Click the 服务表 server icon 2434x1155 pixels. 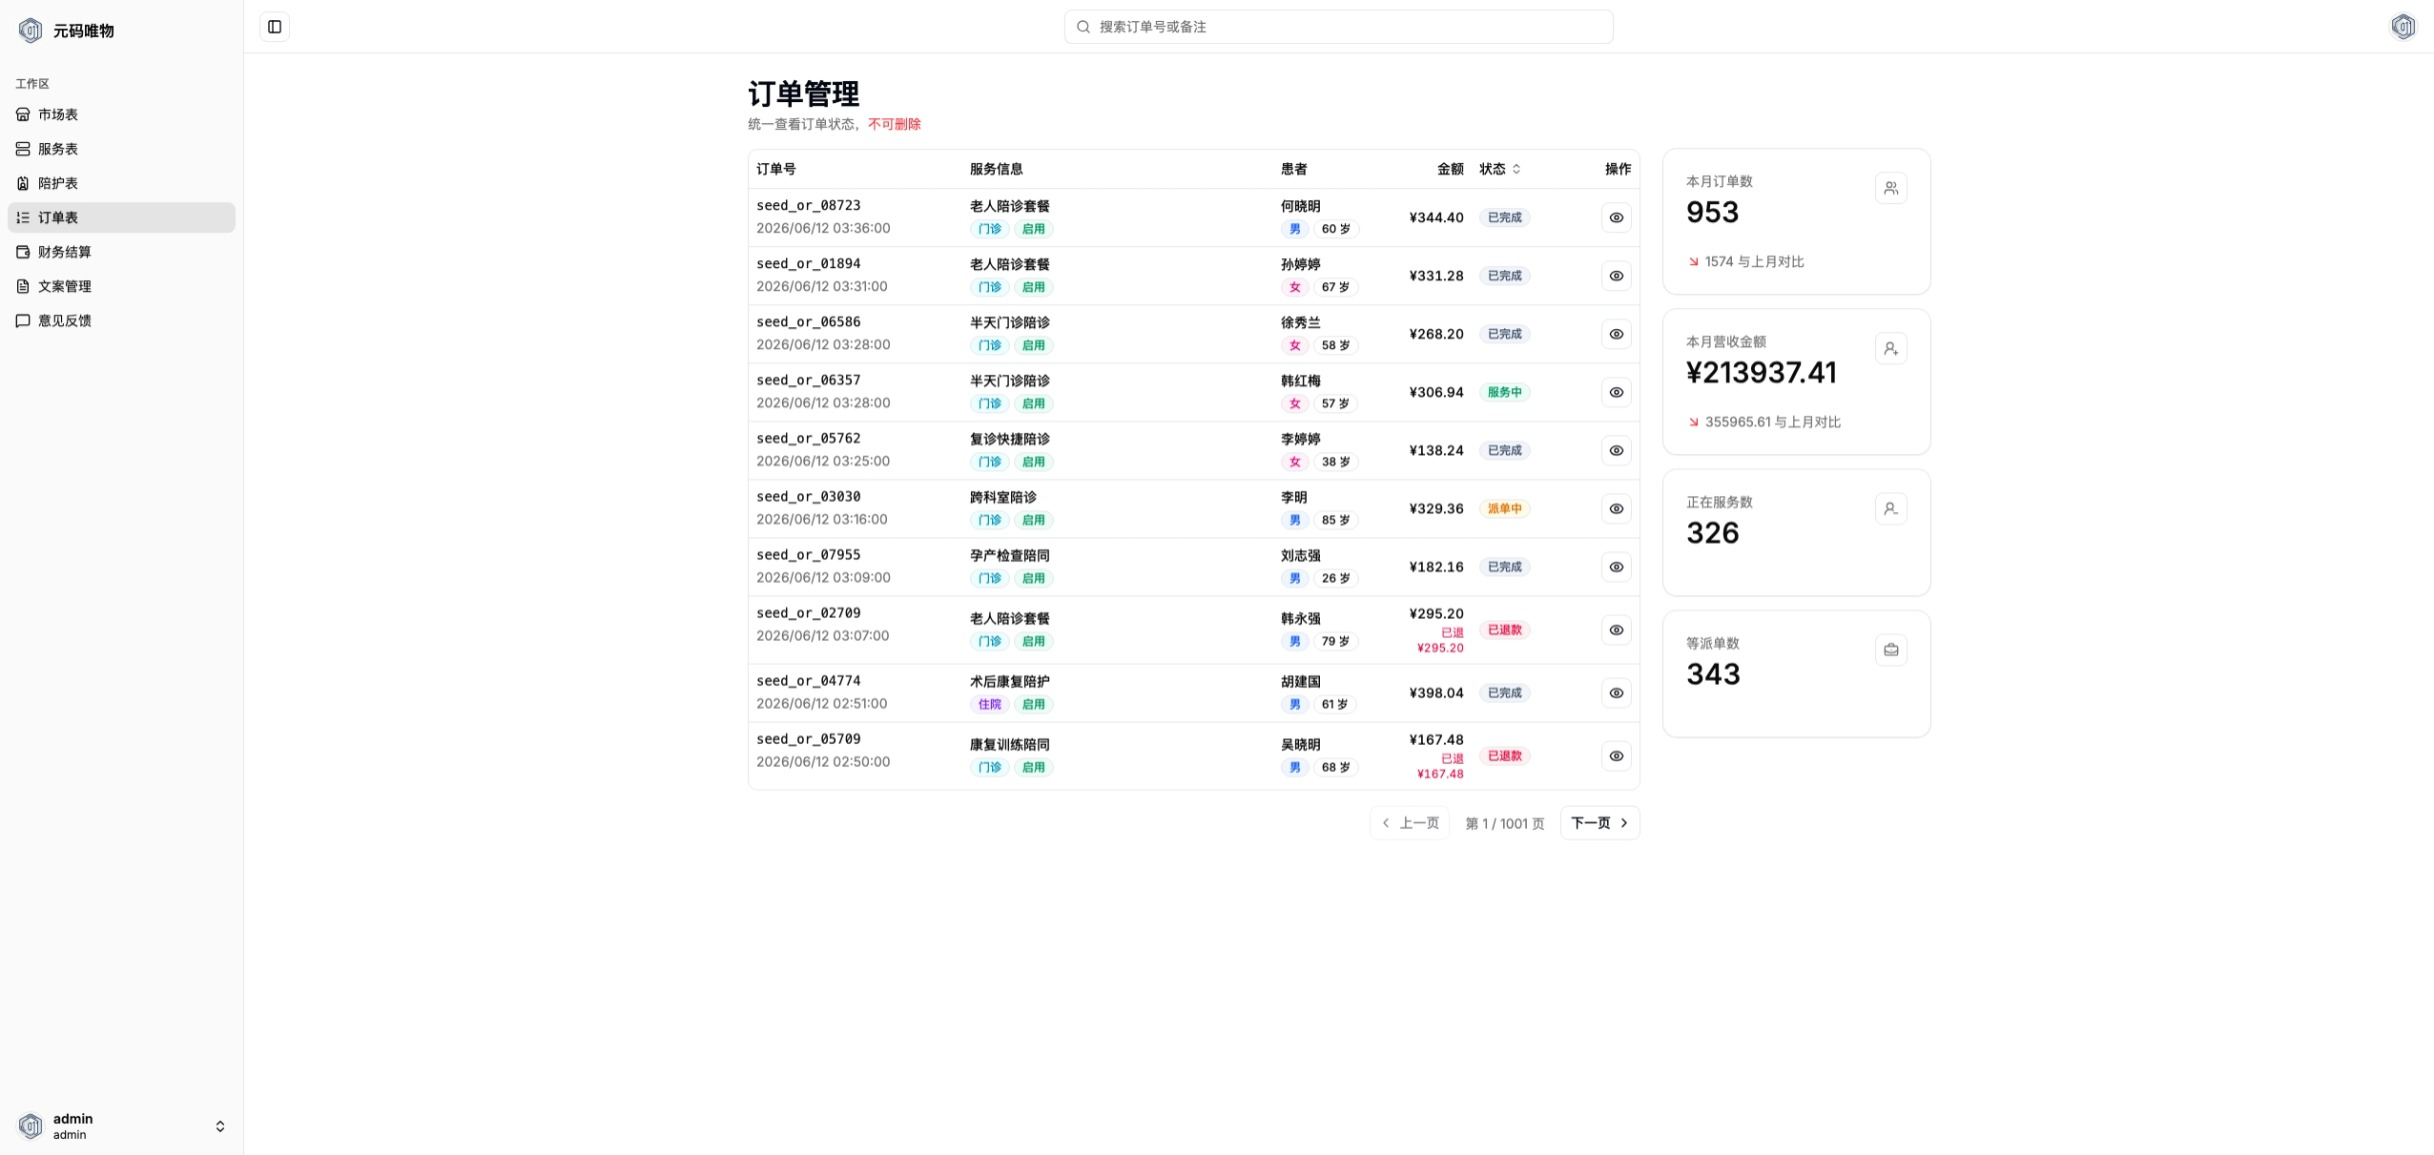[23, 149]
